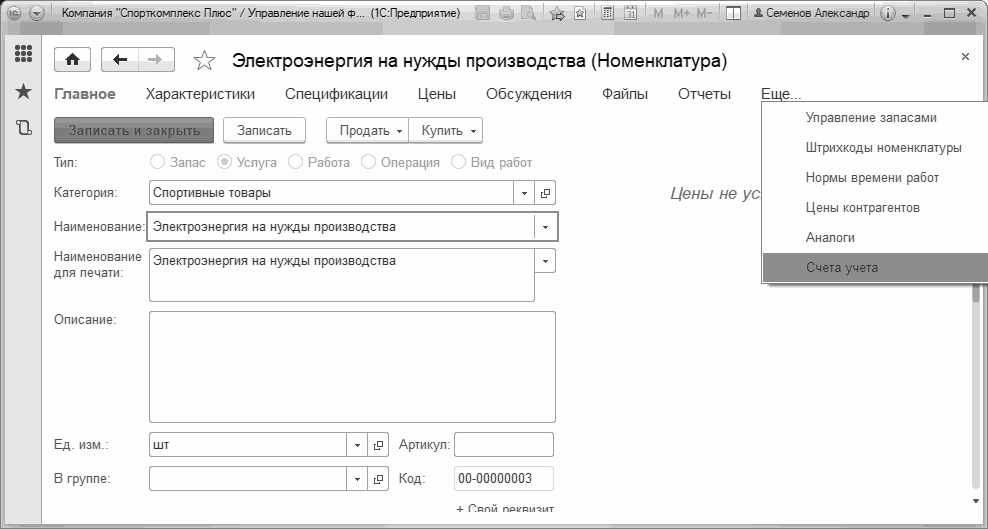The width and height of the screenshot is (988, 529).
Task: Open the Продать dropdown button
Action: point(367,130)
